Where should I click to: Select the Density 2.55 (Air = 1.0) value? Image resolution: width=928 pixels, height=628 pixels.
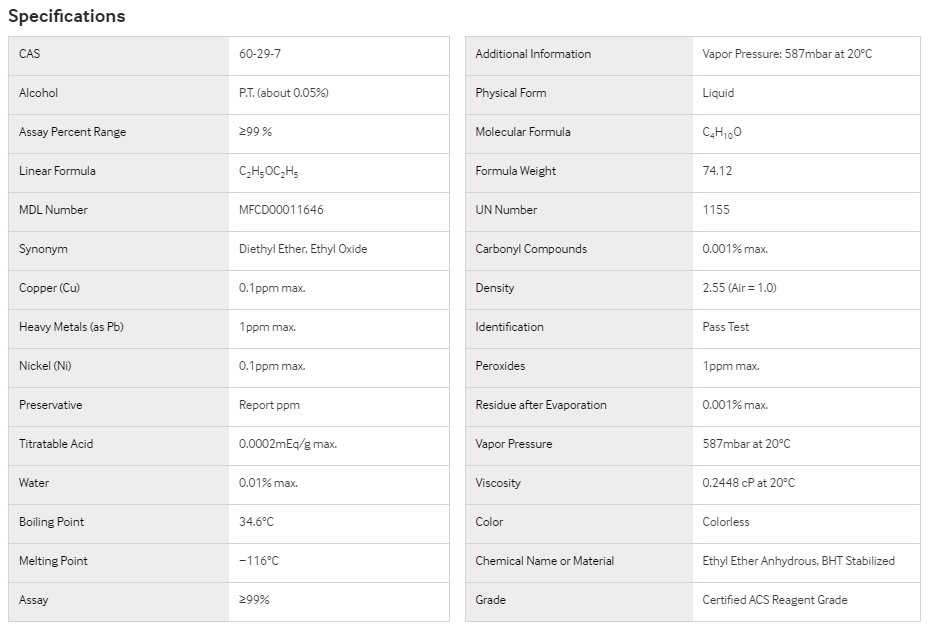tap(739, 288)
